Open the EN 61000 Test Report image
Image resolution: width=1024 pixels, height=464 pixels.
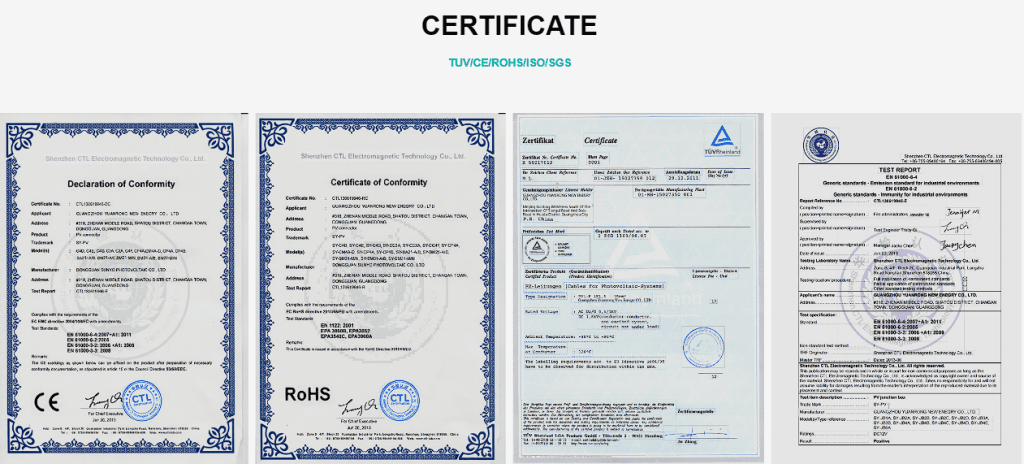pyautogui.click(x=898, y=288)
